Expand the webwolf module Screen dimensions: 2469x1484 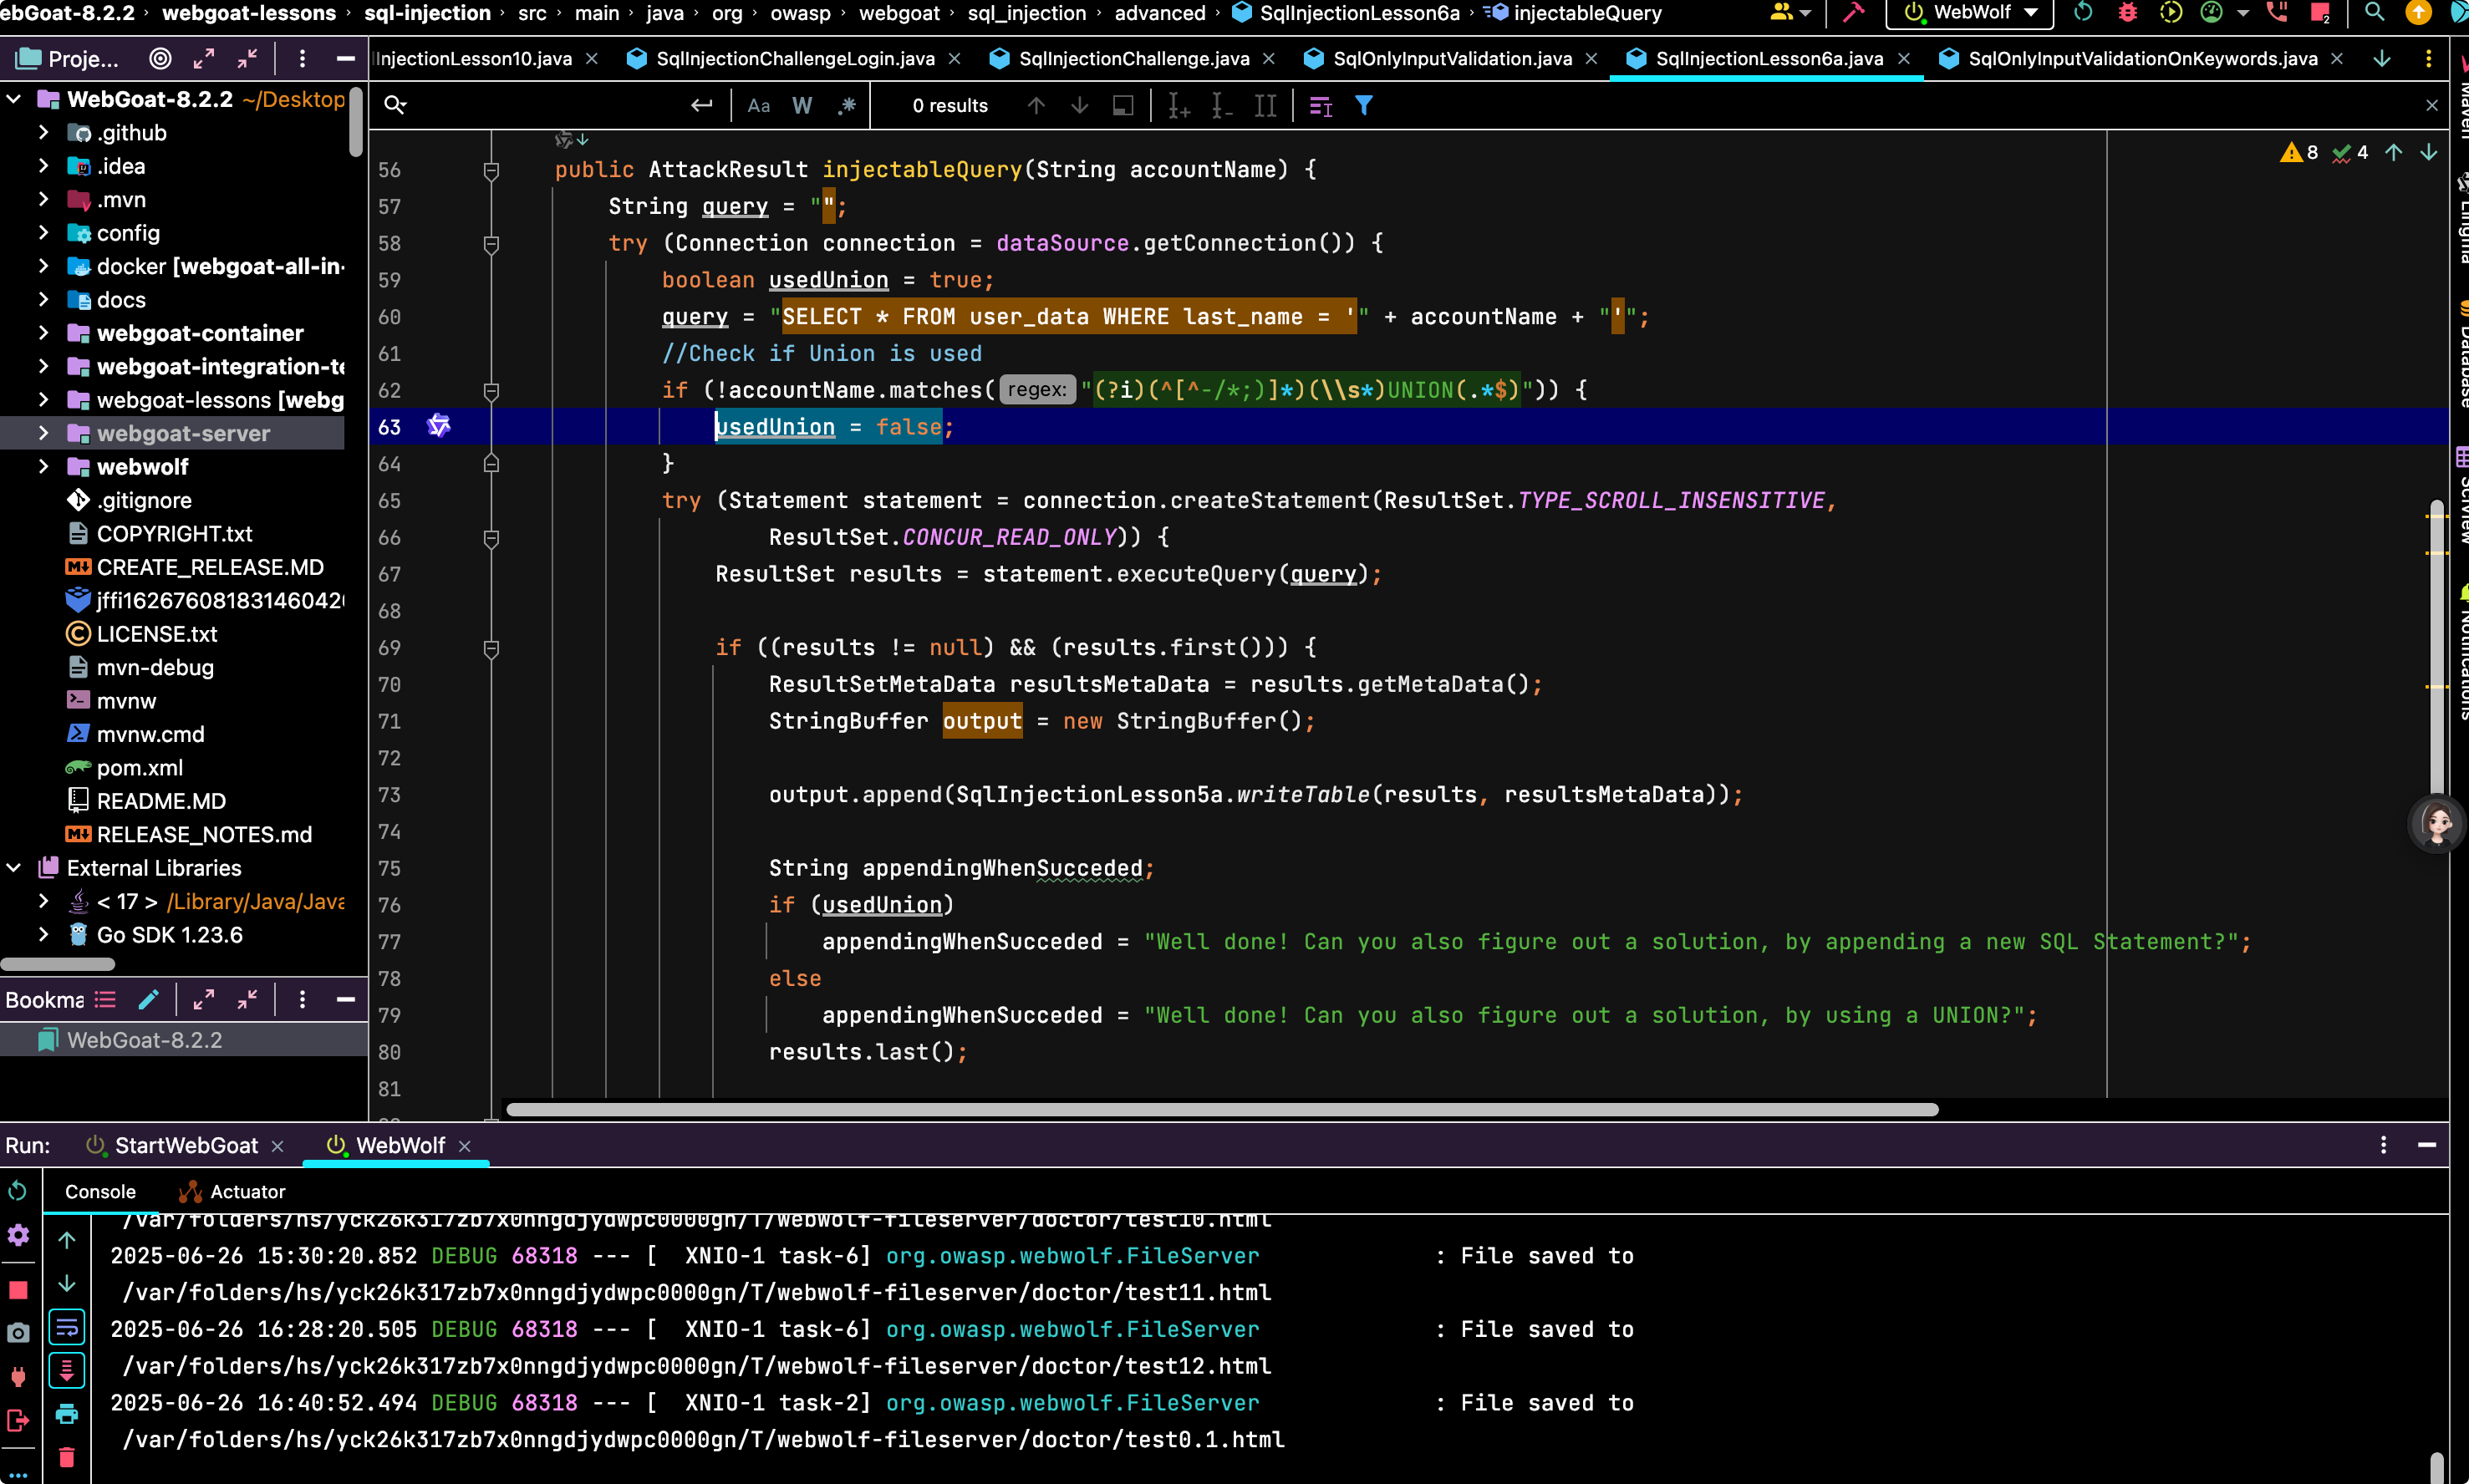(x=43, y=466)
